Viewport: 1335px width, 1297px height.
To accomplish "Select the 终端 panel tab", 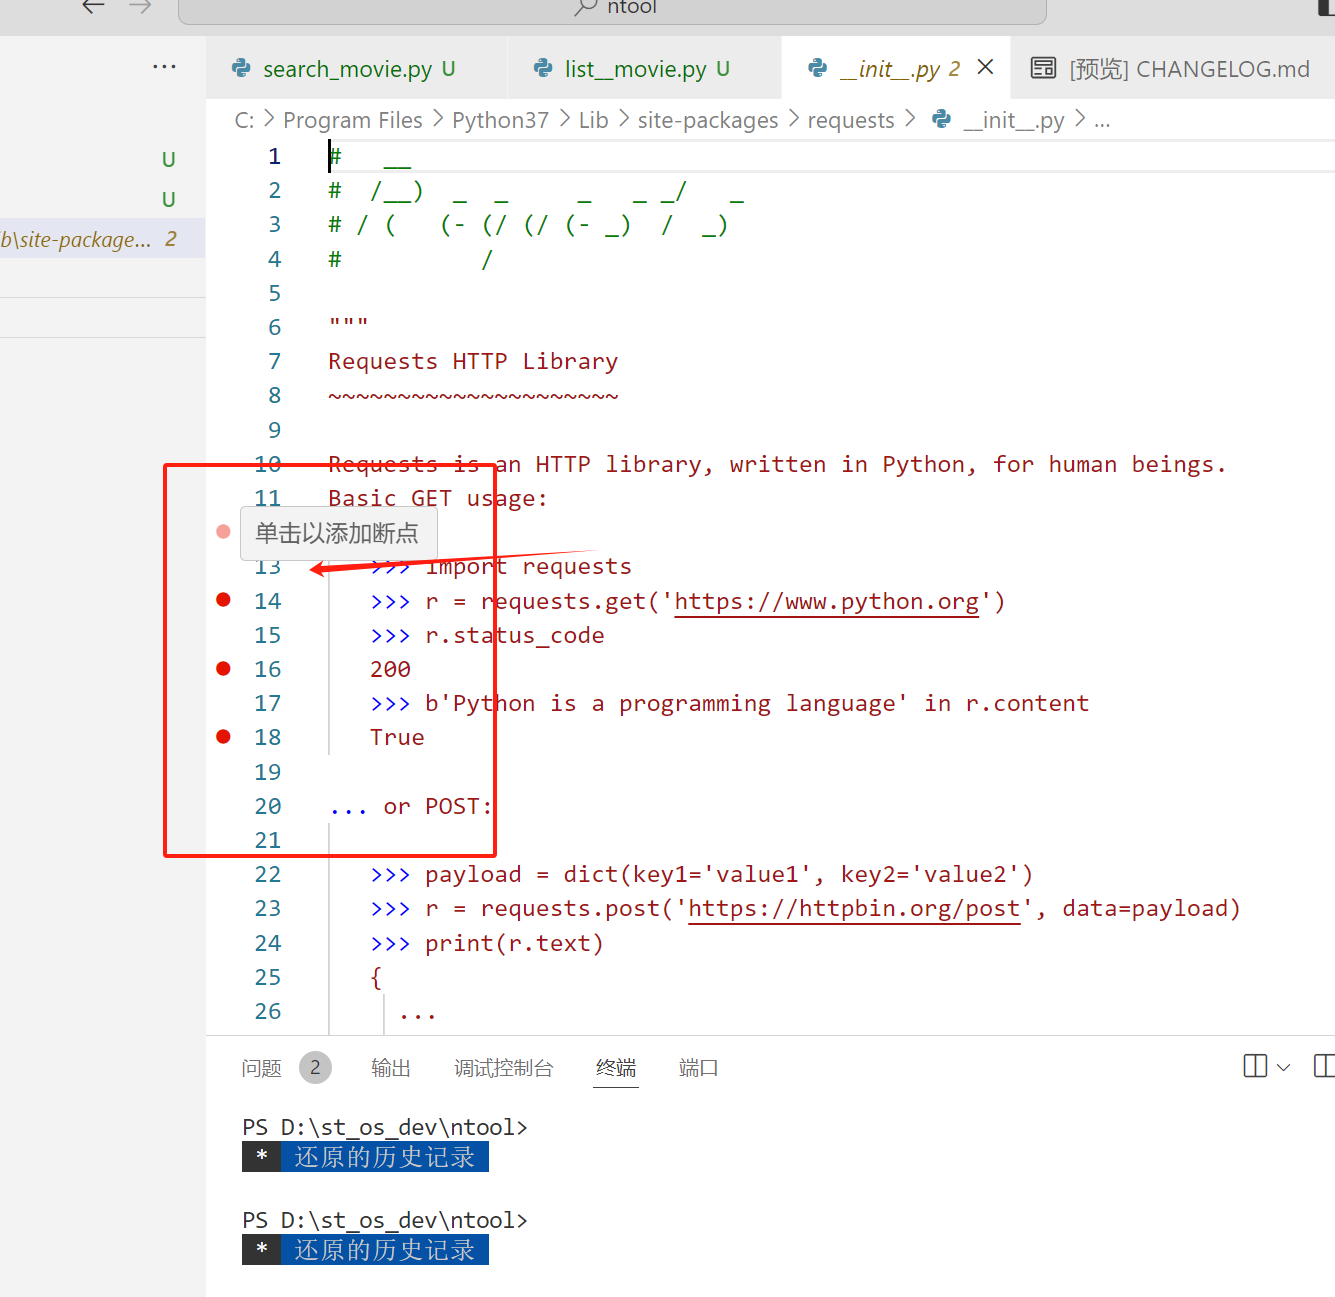I will (616, 1068).
